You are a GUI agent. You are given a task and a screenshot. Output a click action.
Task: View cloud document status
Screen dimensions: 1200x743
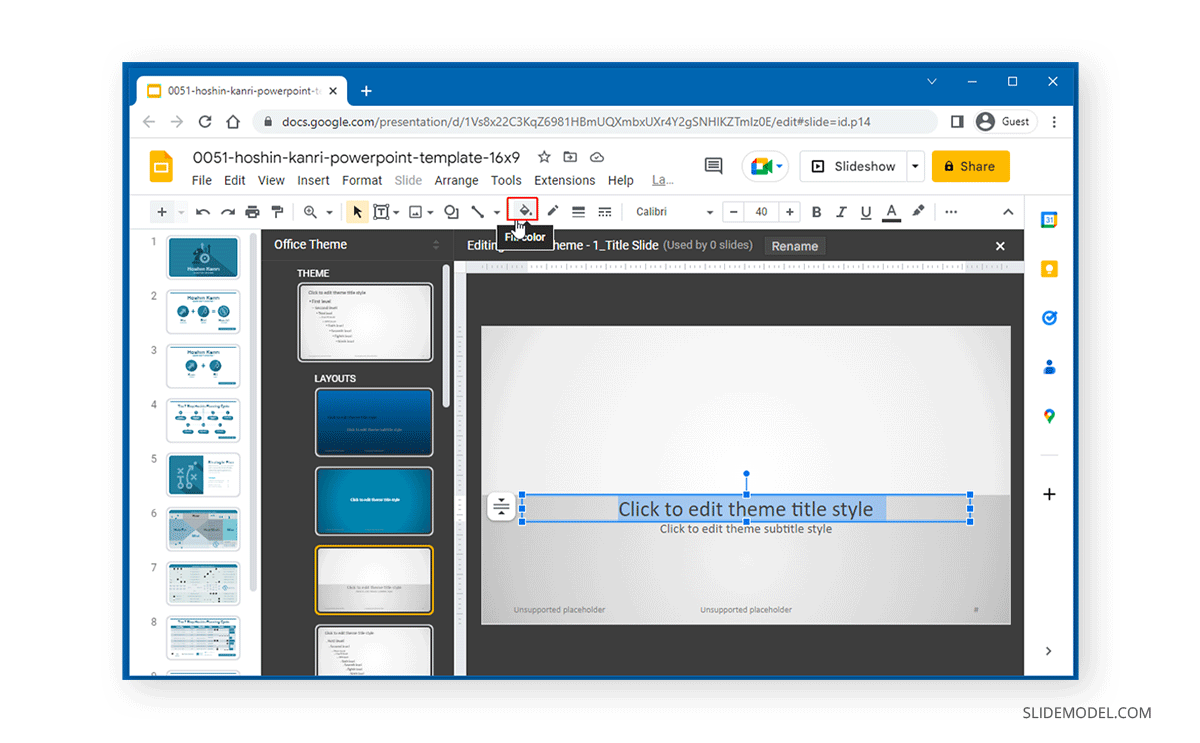tap(597, 157)
